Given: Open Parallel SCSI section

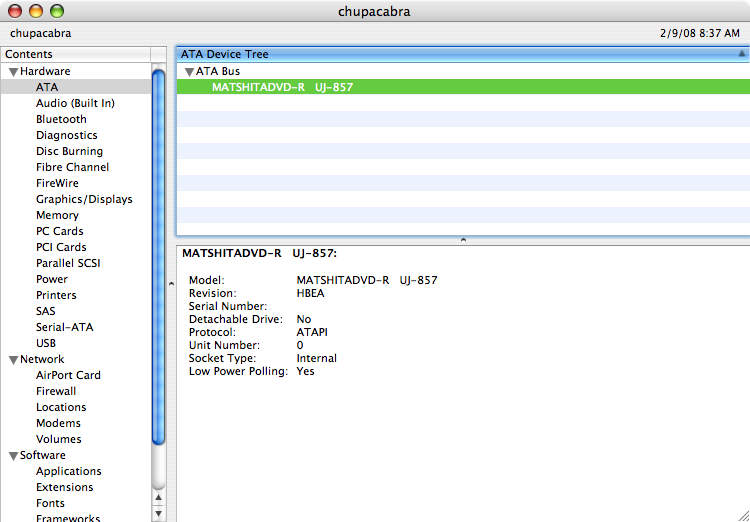Looking at the screenshot, I should (x=68, y=263).
